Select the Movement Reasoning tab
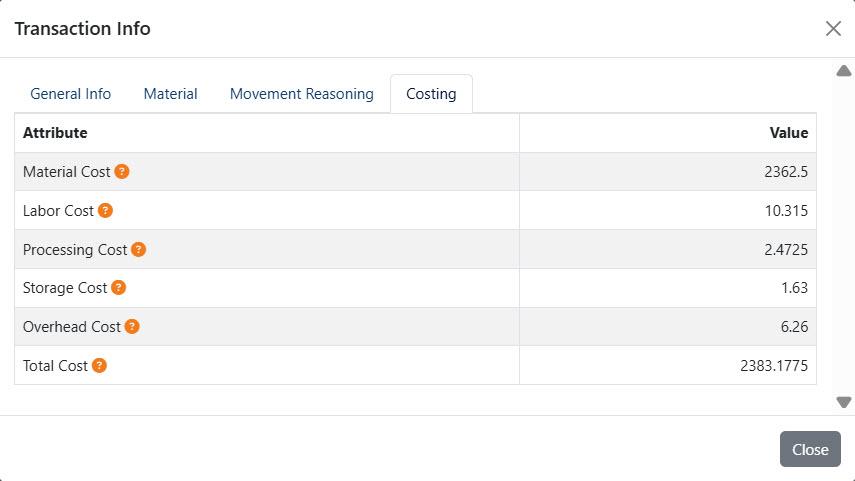The image size is (855, 481). (302, 94)
